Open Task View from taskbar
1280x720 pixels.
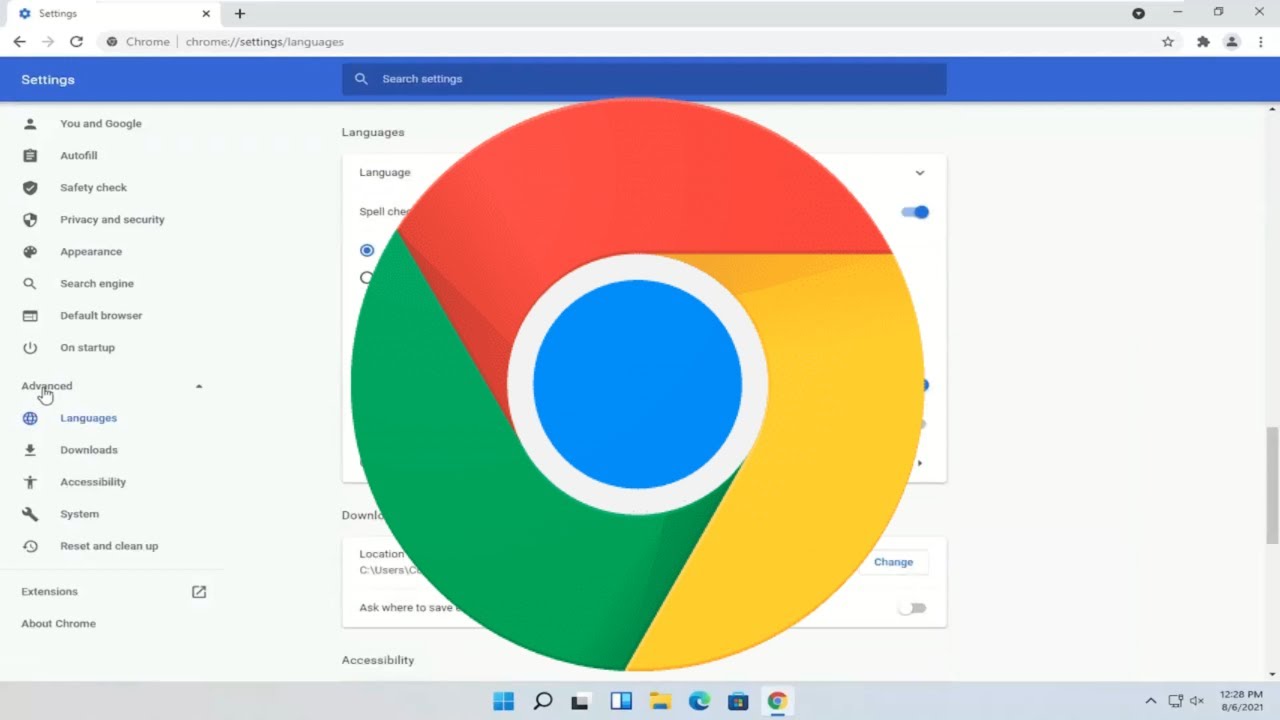[581, 701]
